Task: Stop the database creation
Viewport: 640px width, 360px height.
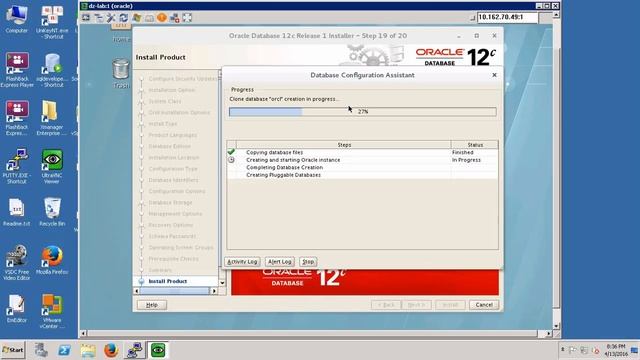Action: (308, 262)
